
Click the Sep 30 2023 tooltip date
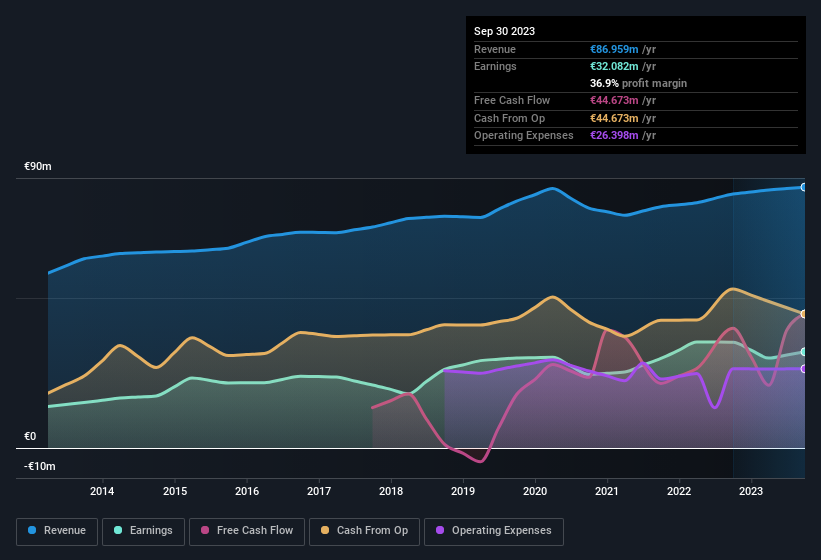[x=504, y=31]
